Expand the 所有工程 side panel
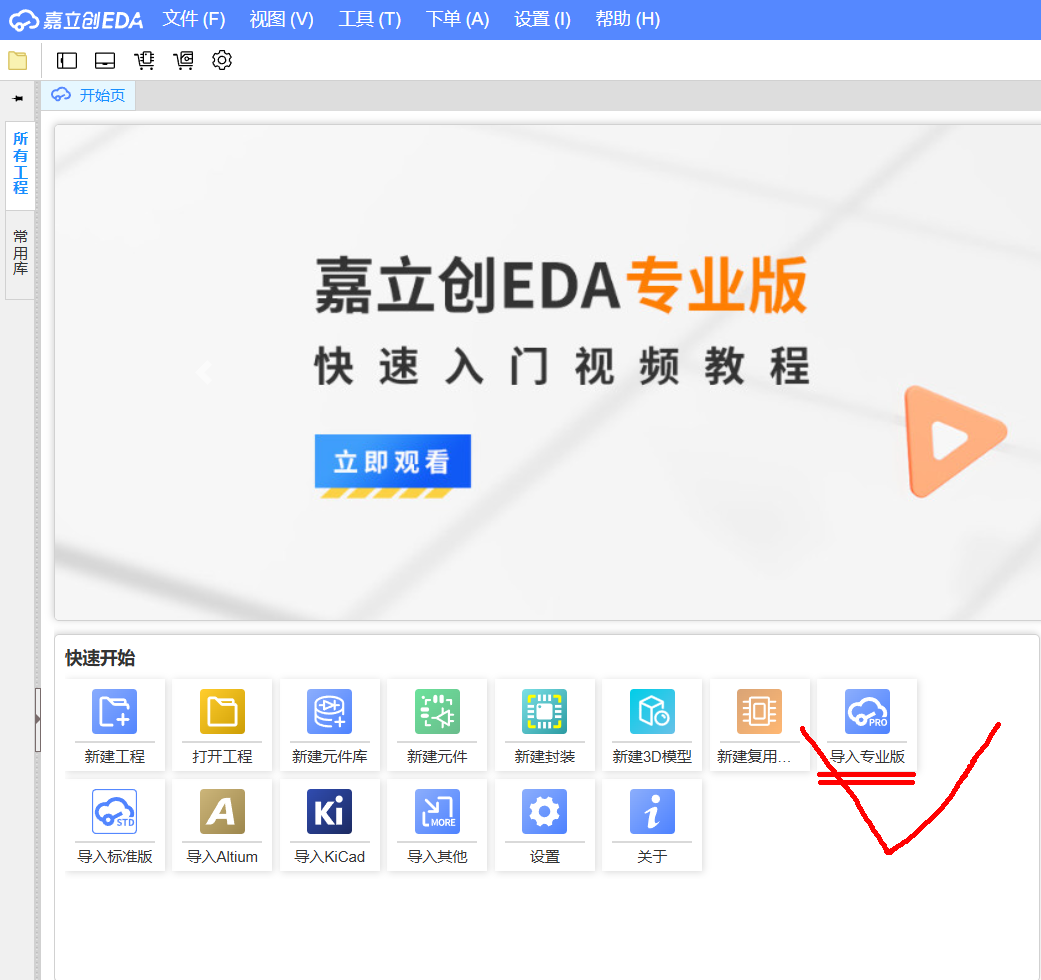 coord(19,166)
